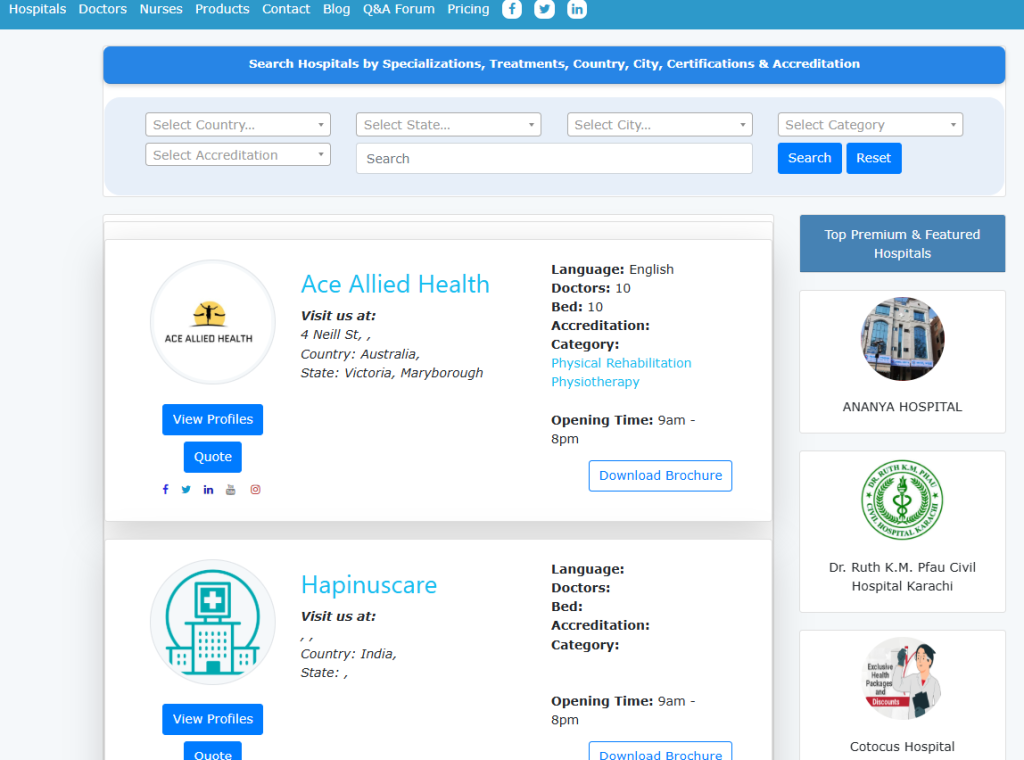
Task: Open the Twitter icon in top navigation
Action: point(544,9)
